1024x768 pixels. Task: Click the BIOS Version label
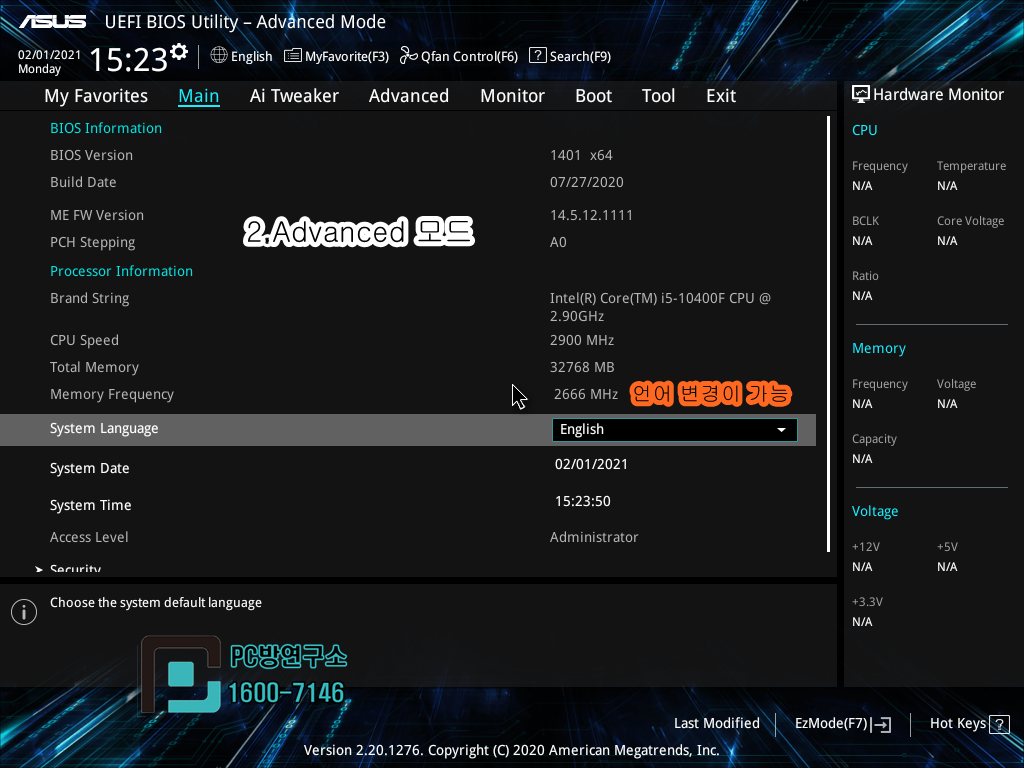point(91,155)
